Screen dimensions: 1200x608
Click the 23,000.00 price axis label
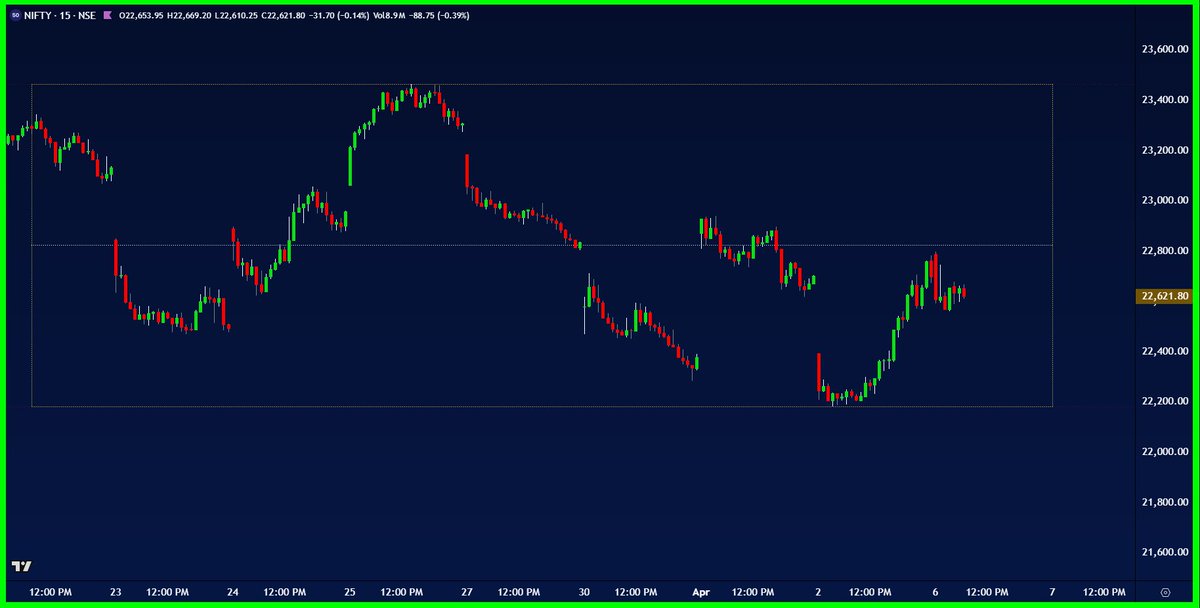[1165, 200]
